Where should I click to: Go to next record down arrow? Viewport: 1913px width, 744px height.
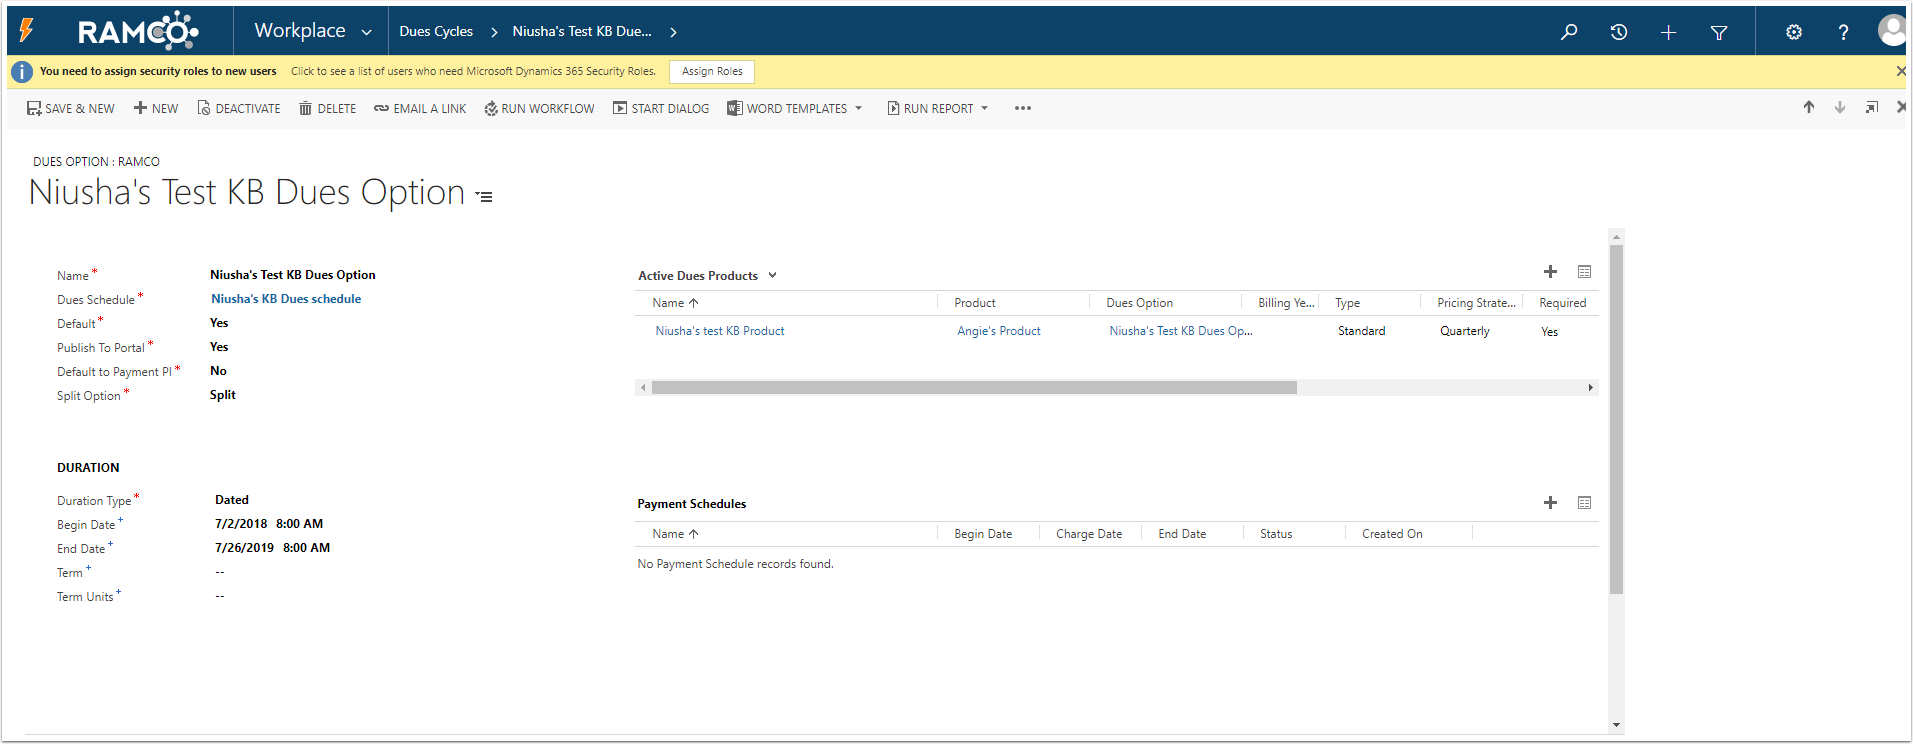click(x=1840, y=107)
